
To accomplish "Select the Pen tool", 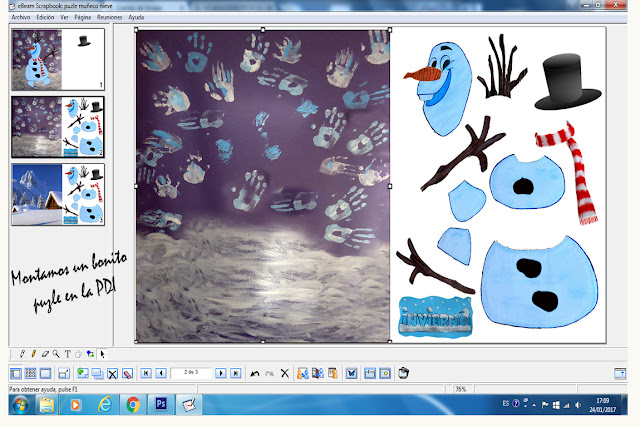I will click(x=22, y=354).
